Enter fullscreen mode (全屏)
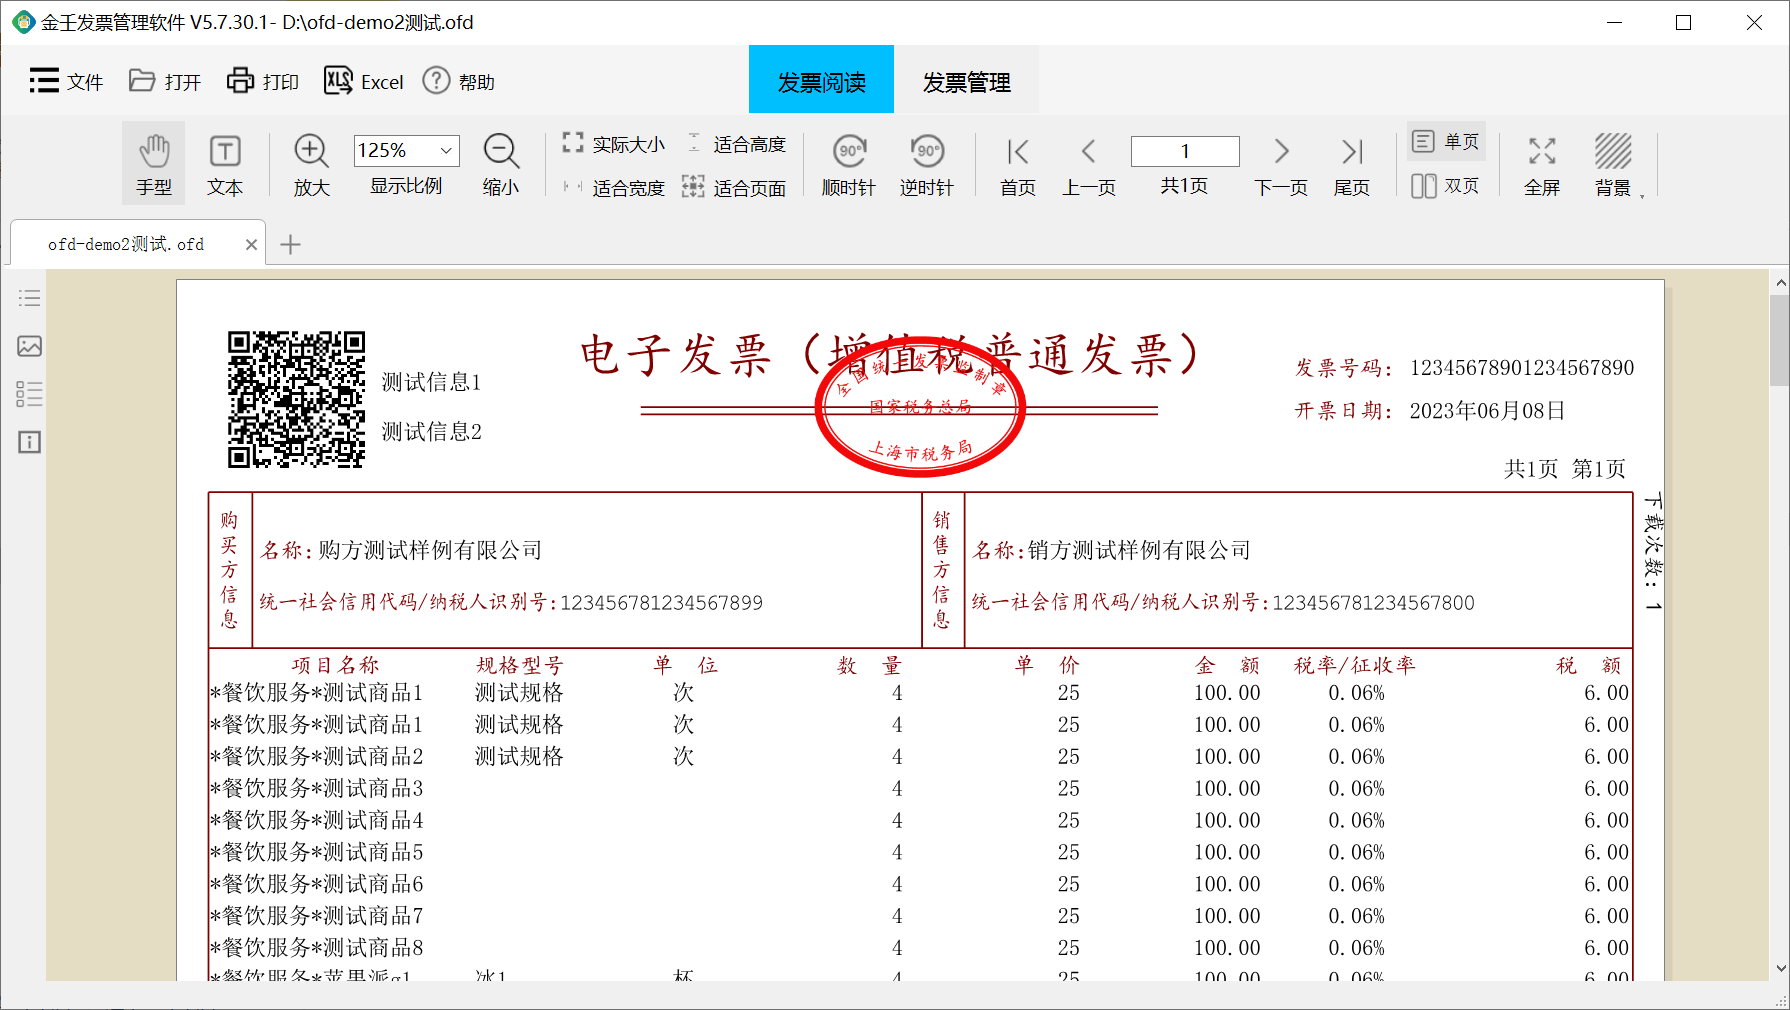The image size is (1790, 1010). 1541,163
